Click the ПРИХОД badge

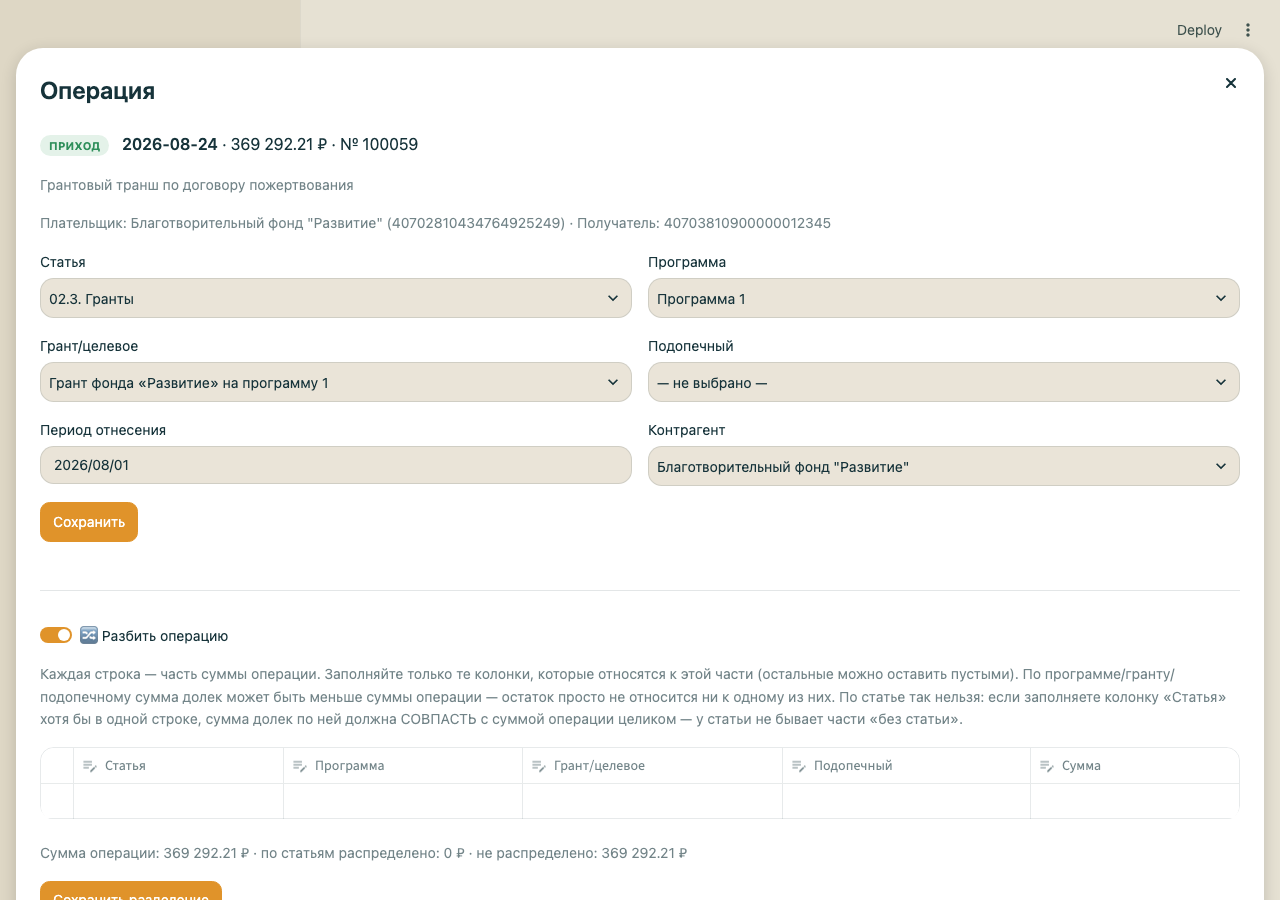(x=75, y=146)
